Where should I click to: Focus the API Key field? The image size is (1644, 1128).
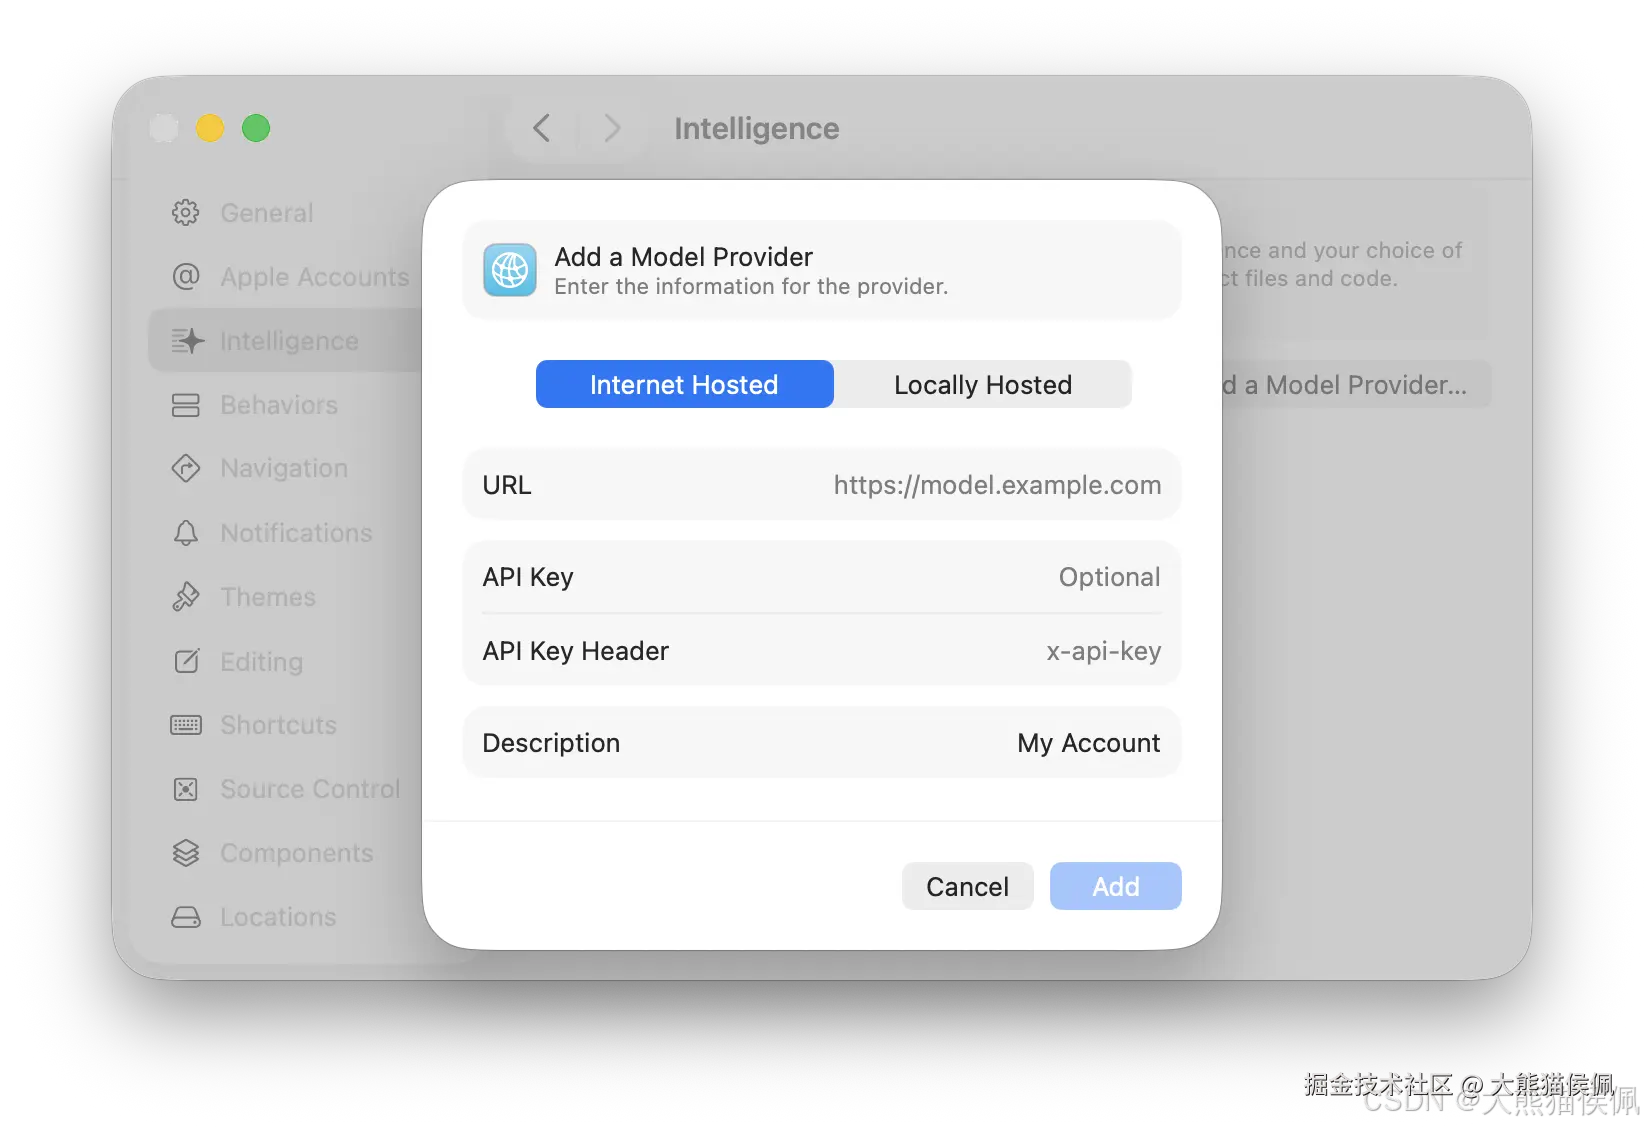822,577
